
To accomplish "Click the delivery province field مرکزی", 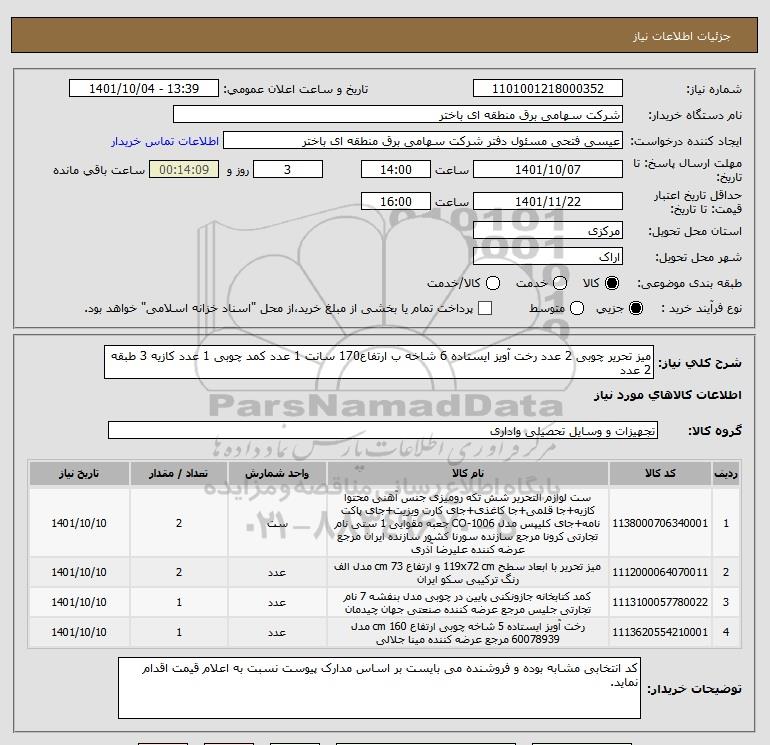I will point(548,231).
